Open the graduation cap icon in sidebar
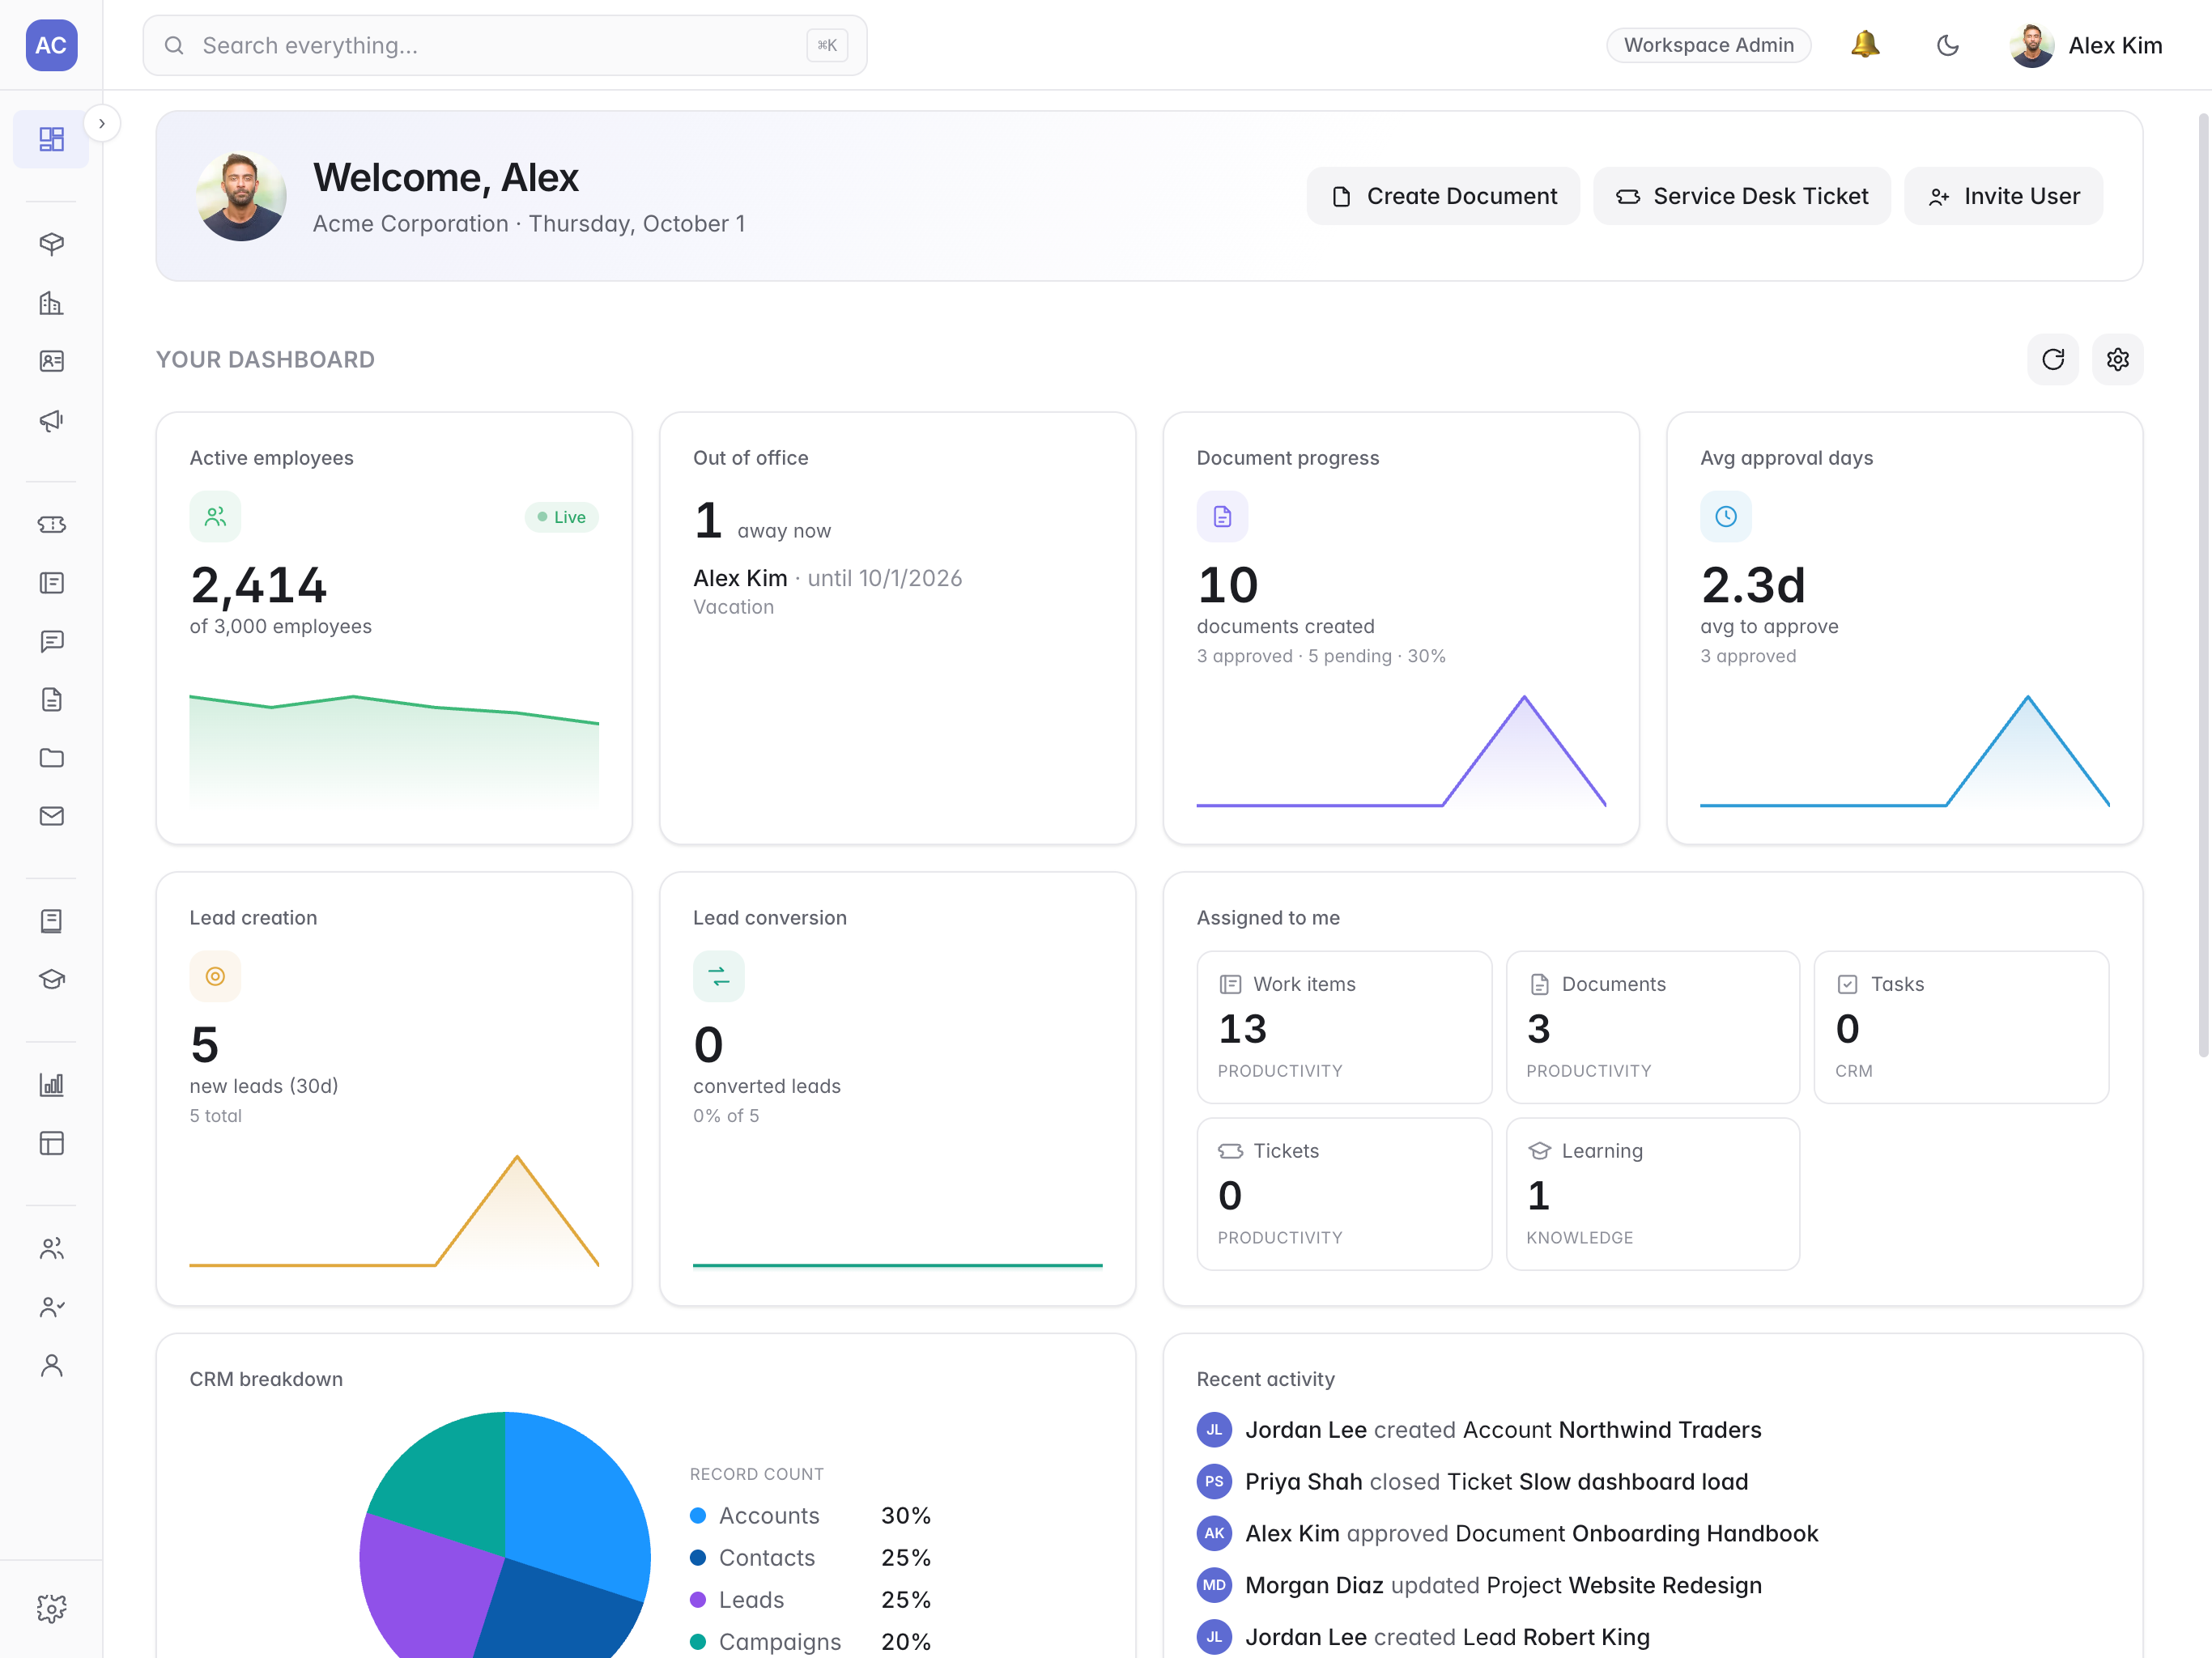This screenshot has width=2212, height=1658. coord(51,979)
